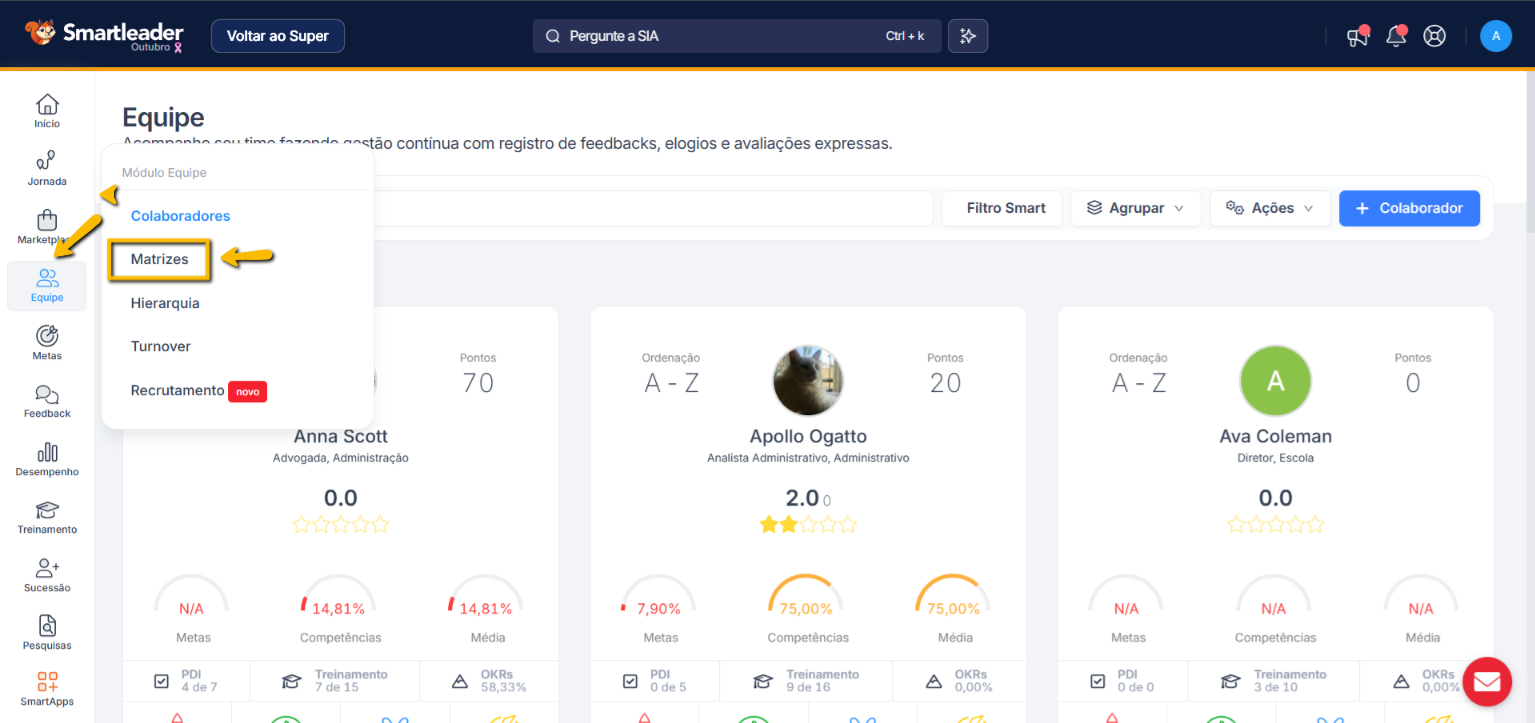This screenshot has height=723, width=1535.
Task: Click the Voltar ao Super button
Action: coord(277,36)
